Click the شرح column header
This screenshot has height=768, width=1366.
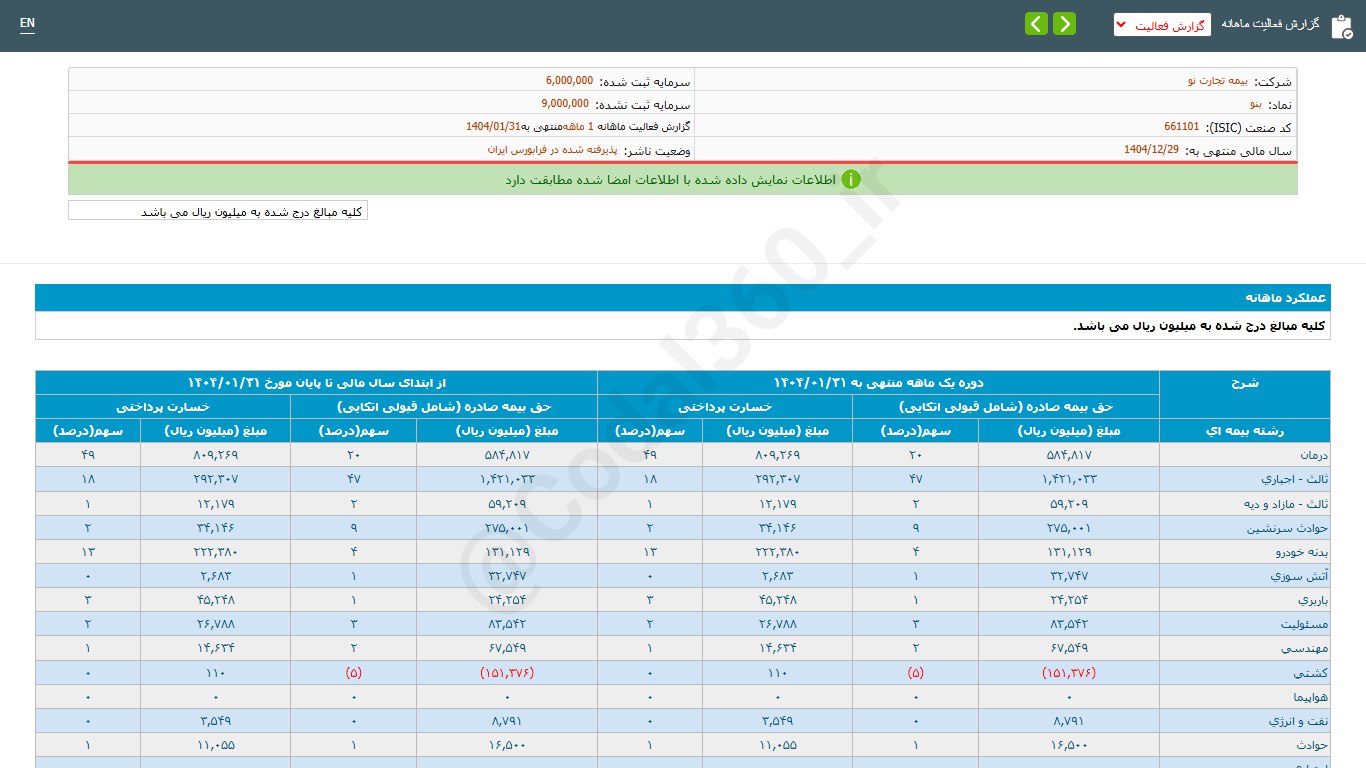(1244, 383)
